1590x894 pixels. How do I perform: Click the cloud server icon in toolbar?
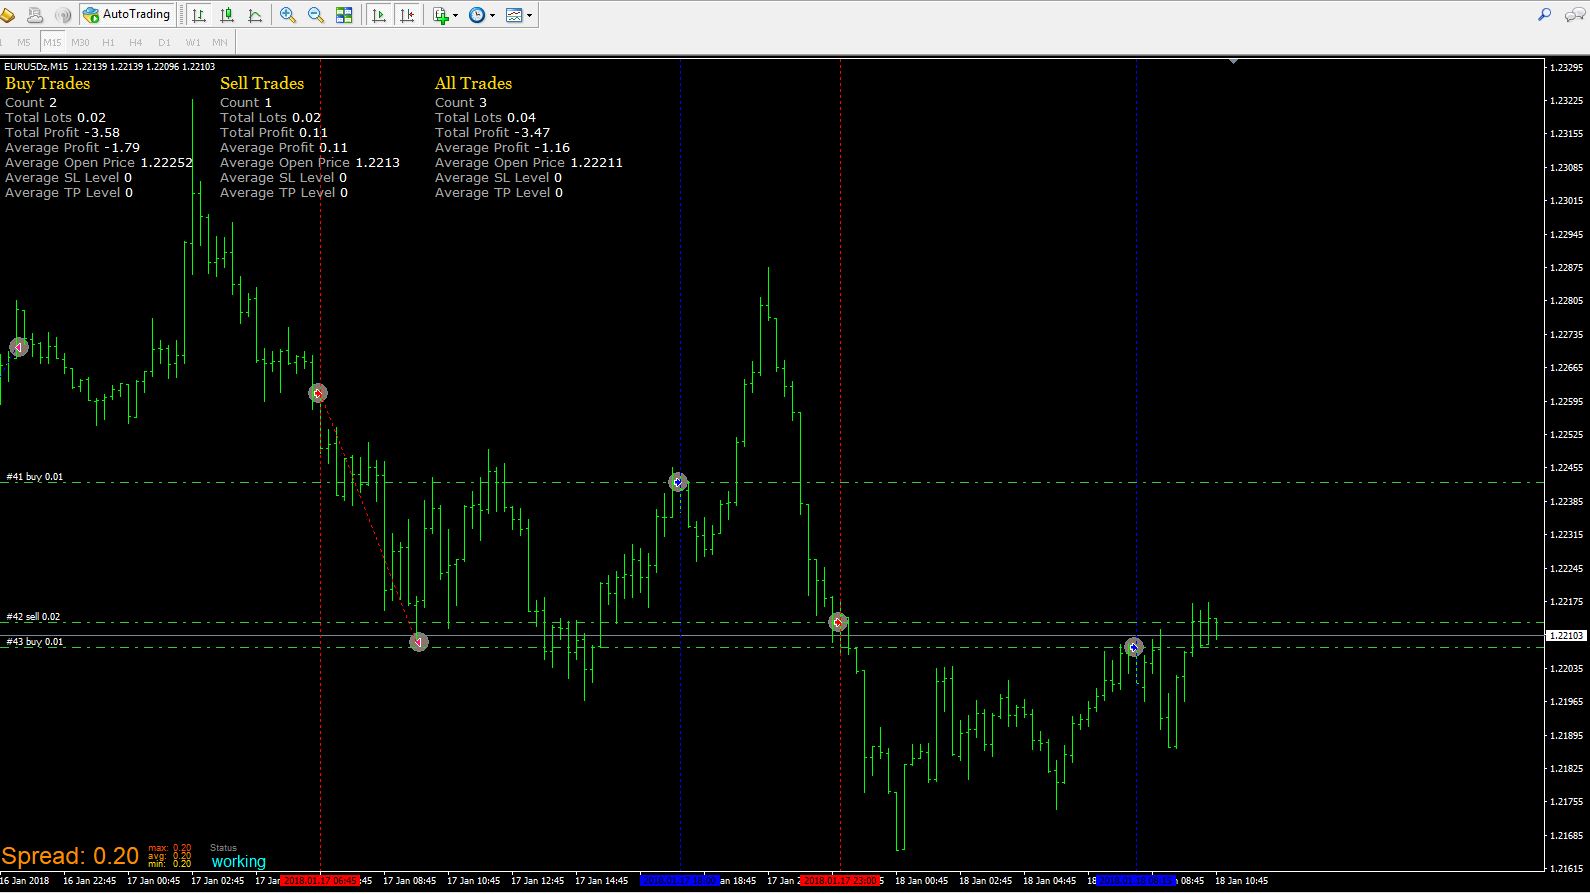pyautogui.click(x=35, y=15)
